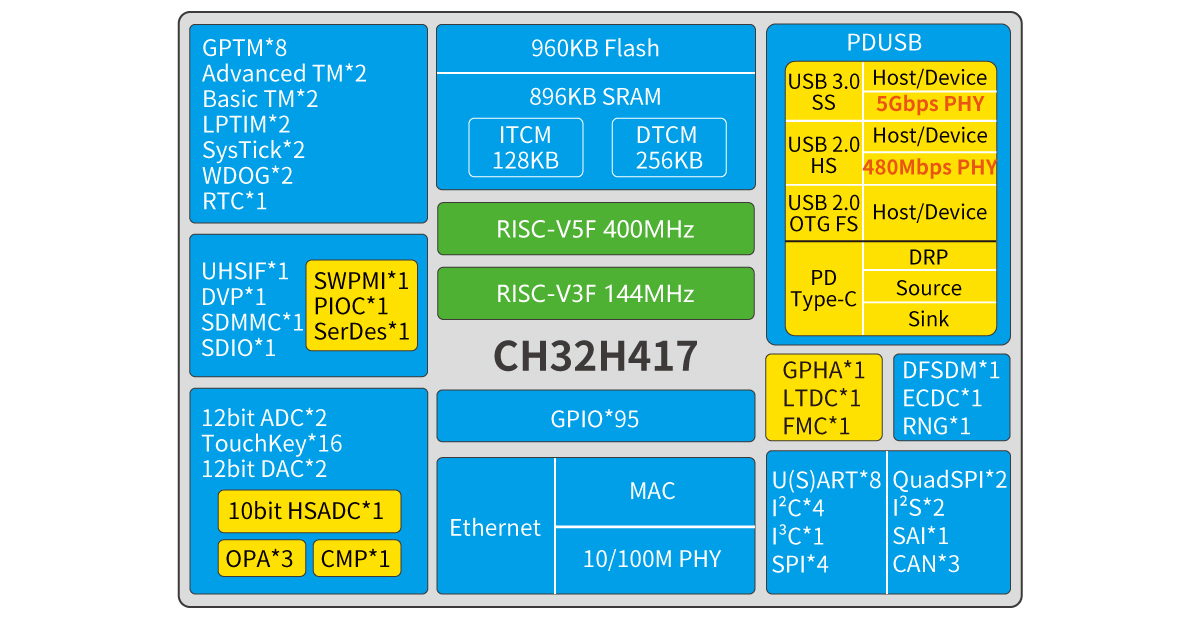Click the 960KB Flash block

pos(595,47)
